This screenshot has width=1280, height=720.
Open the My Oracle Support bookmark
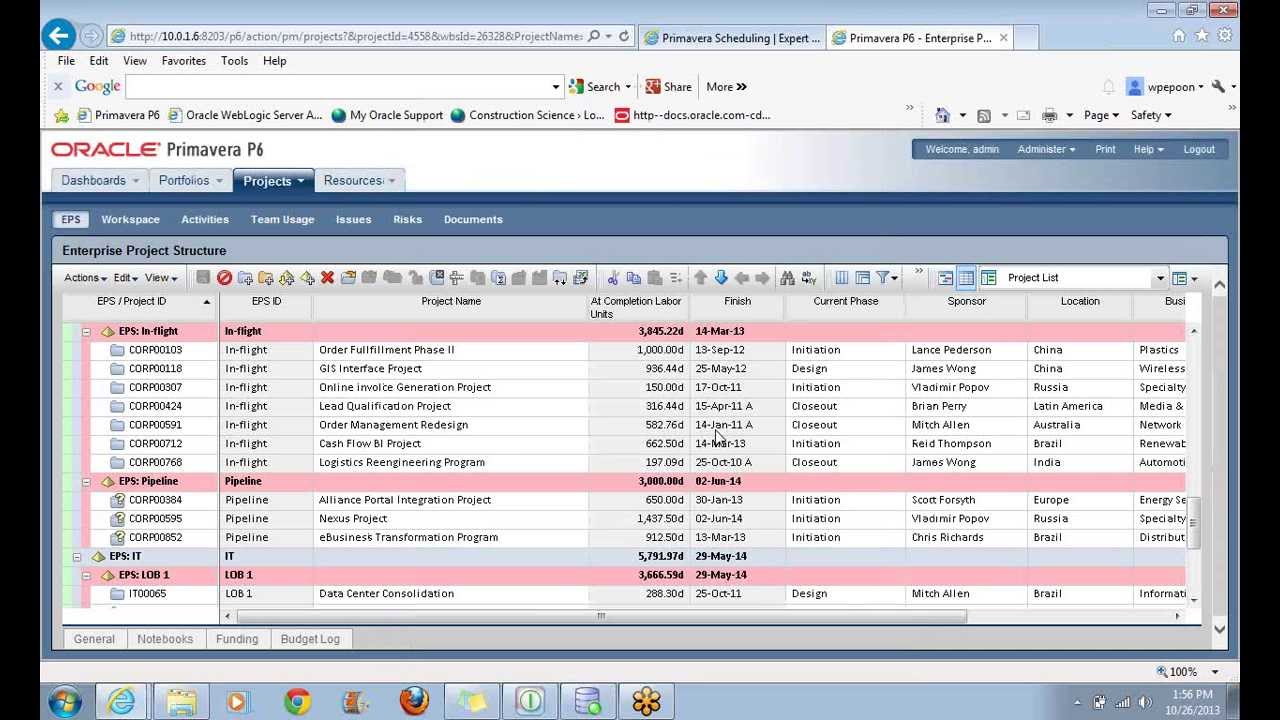point(387,115)
